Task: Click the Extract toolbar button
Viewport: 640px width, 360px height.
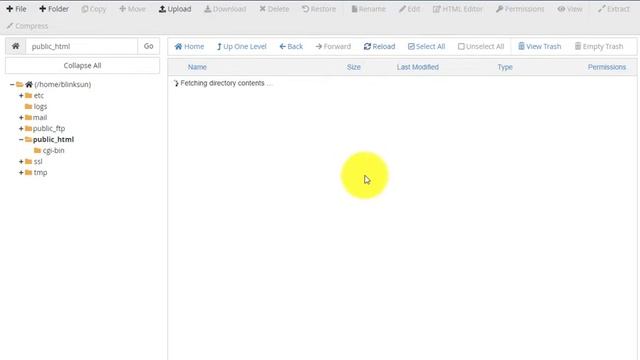Action: pos(613,9)
